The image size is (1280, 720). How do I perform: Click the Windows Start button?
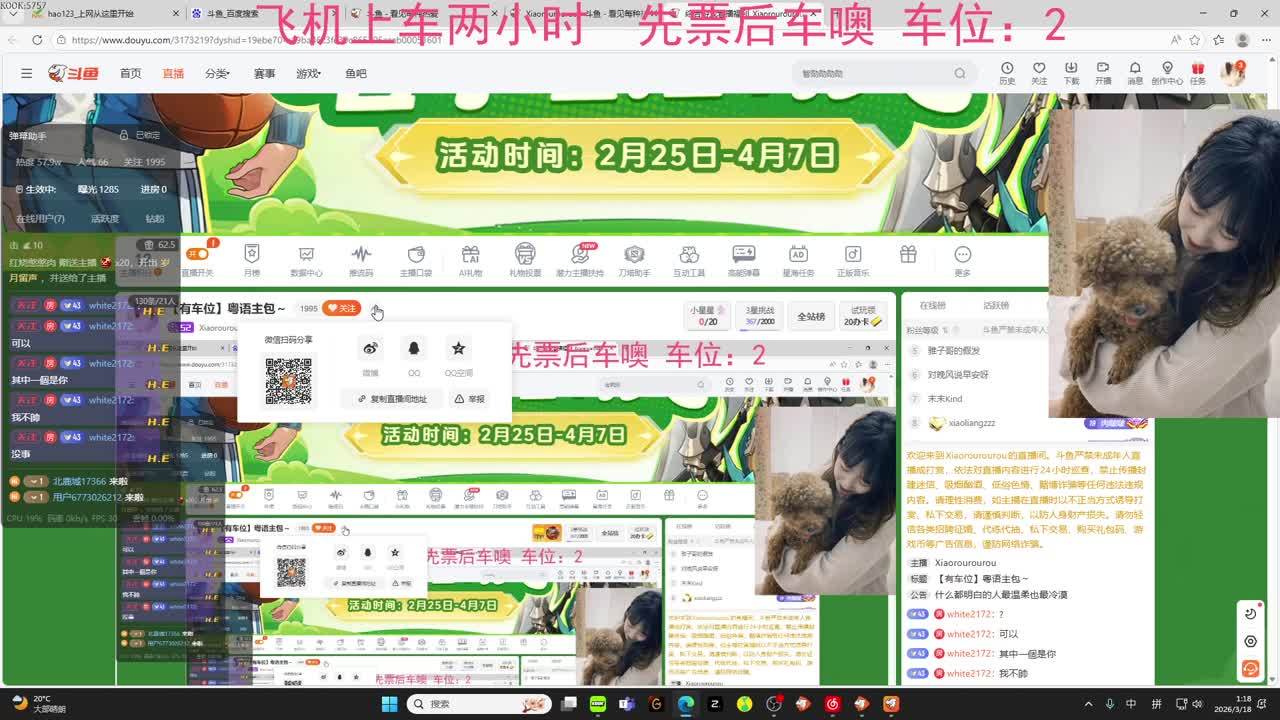(389, 704)
